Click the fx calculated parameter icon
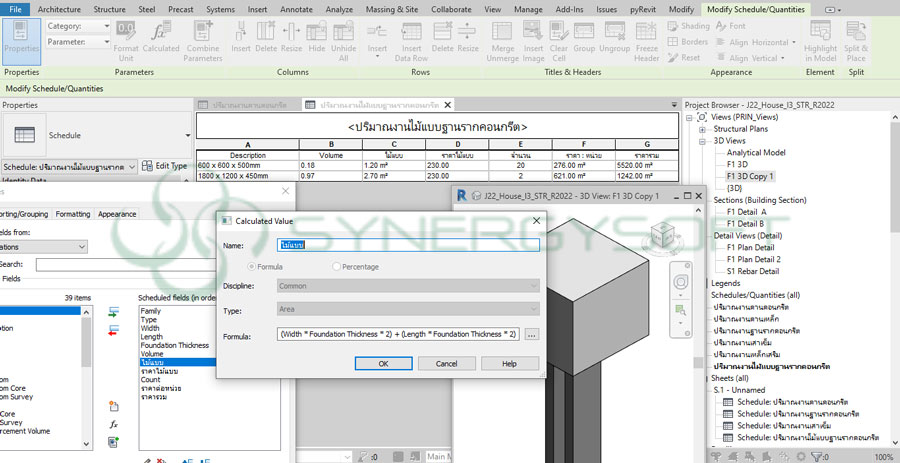 [x=113, y=424]
